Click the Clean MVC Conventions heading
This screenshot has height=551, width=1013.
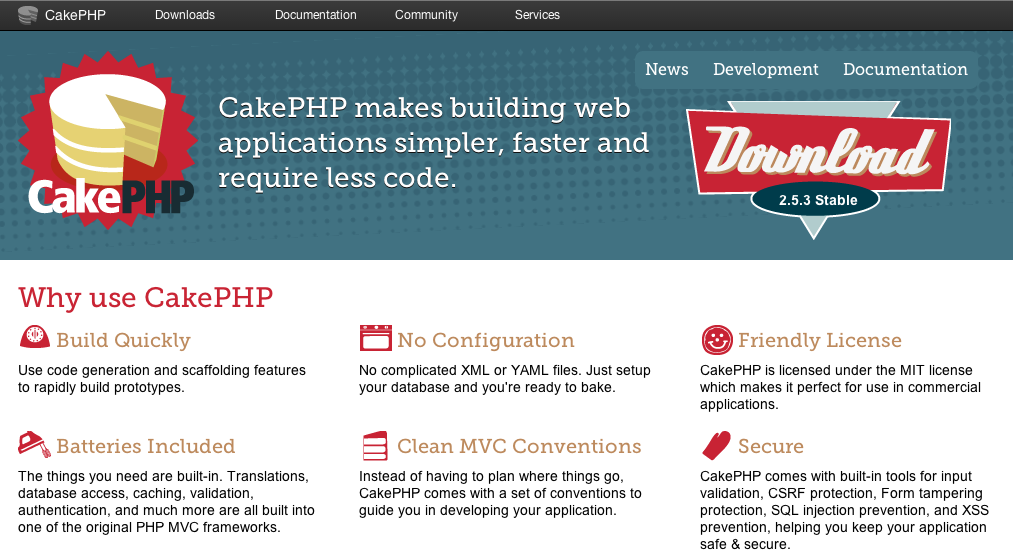(x=519, y=446)
